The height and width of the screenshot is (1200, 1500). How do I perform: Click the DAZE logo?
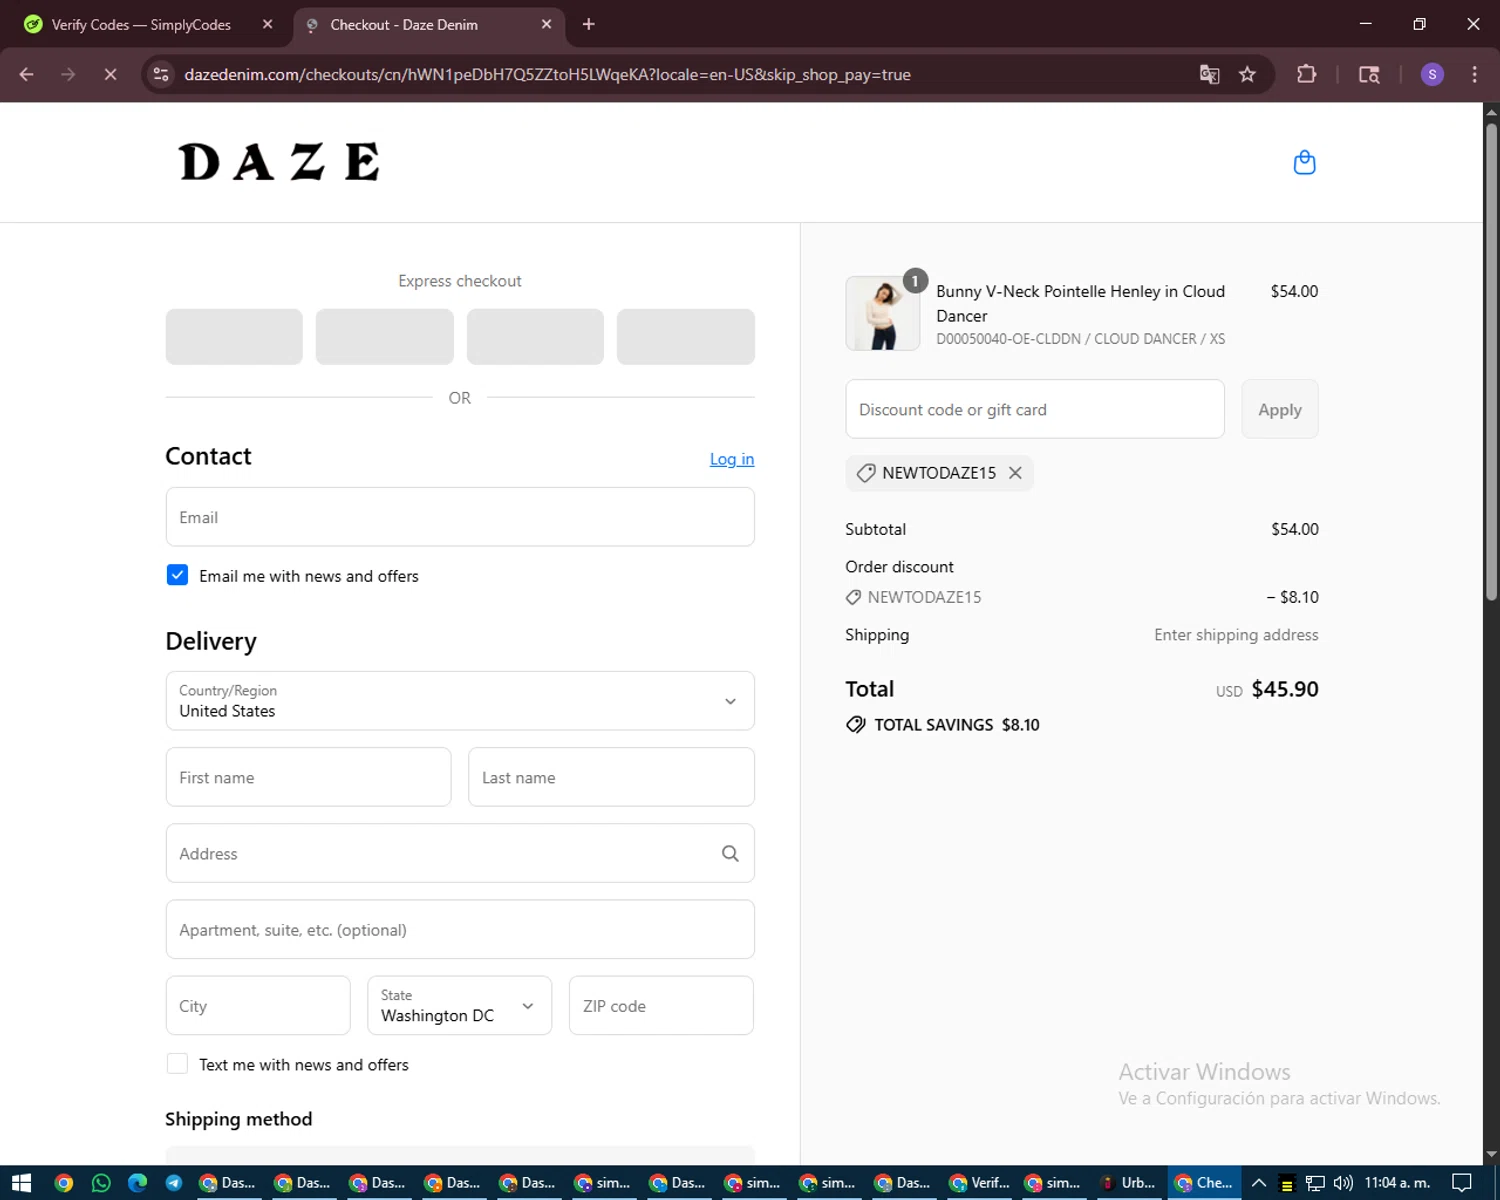pos(279,162)
